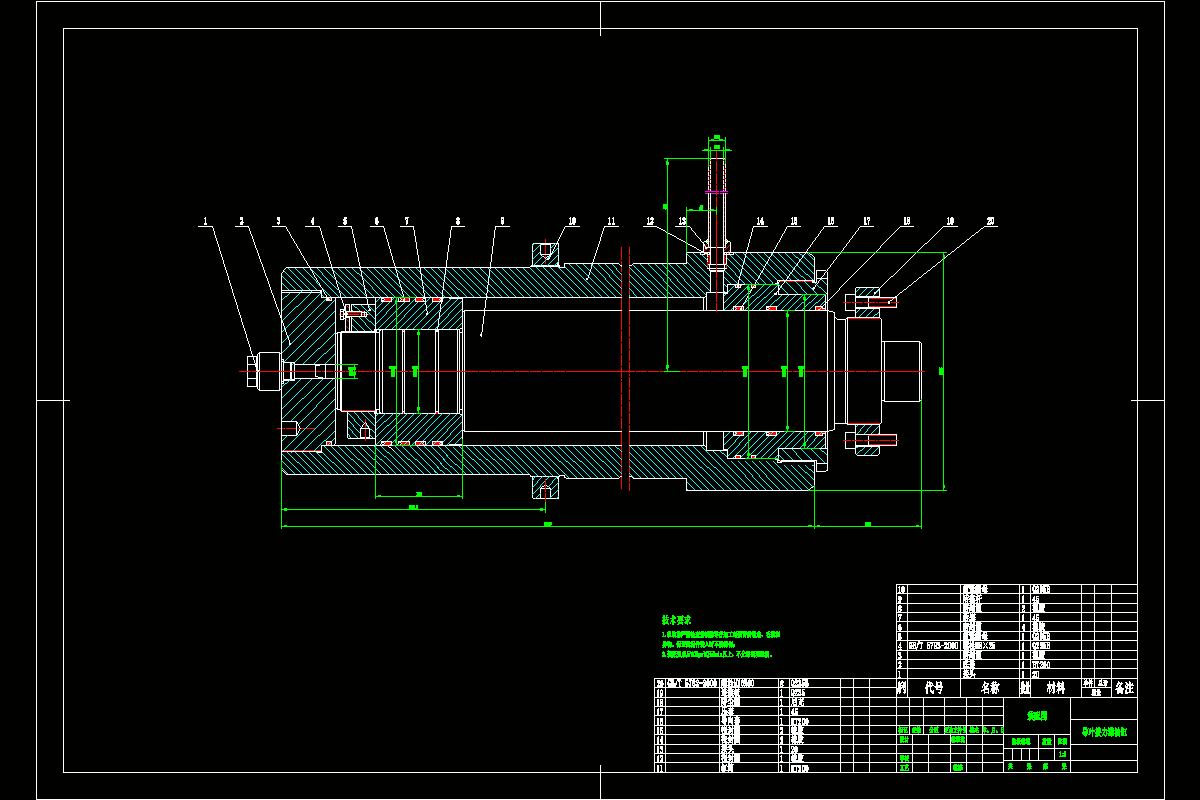Click callout number 14 right of the pipe
1200x800 pixels.
click(760, 220)
